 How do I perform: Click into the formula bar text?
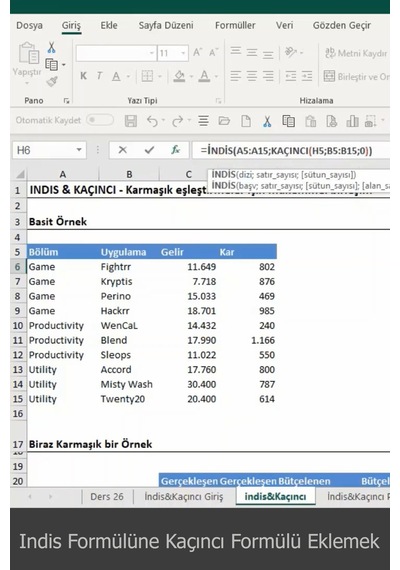(x=291, y=150)
